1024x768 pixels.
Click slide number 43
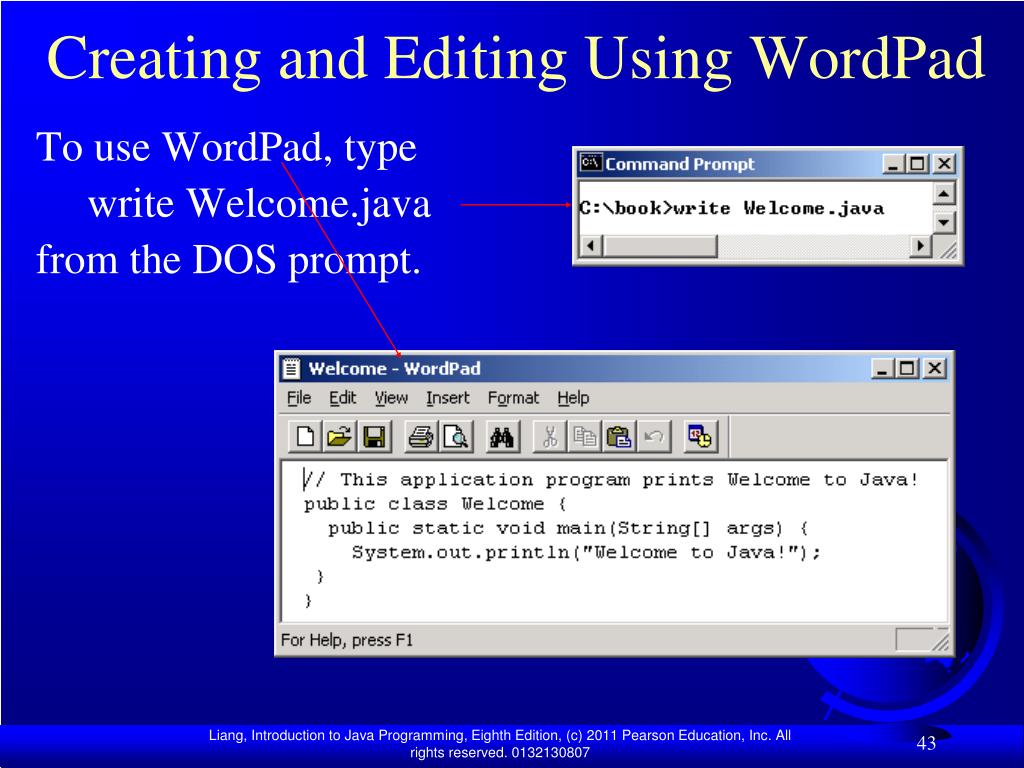(926, 743)
